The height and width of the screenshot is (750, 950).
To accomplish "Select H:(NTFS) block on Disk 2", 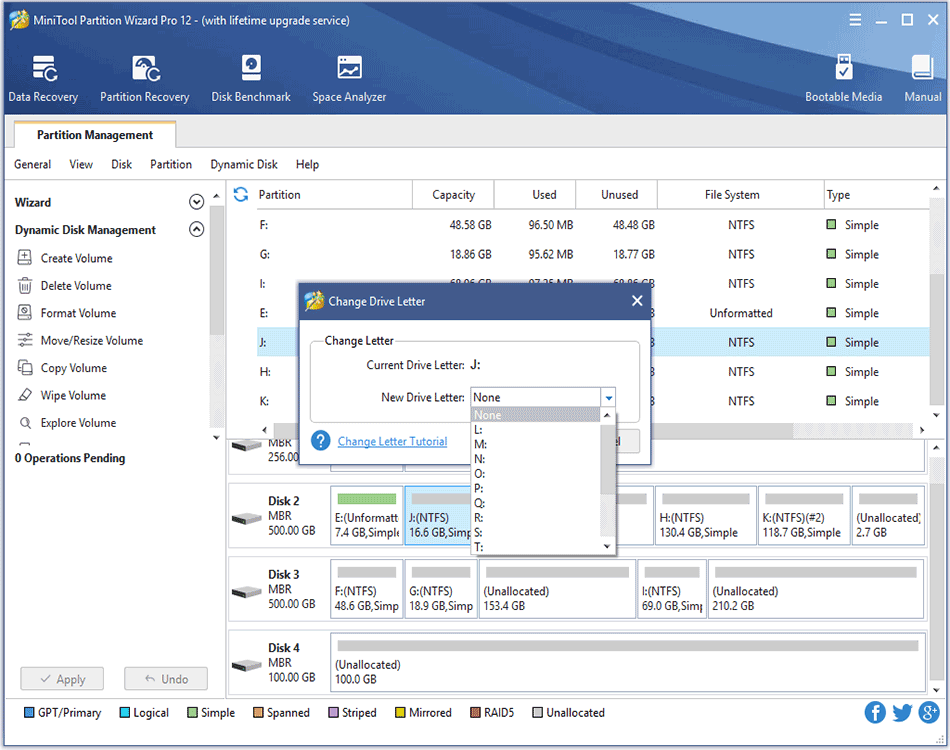I will (706, 516).
